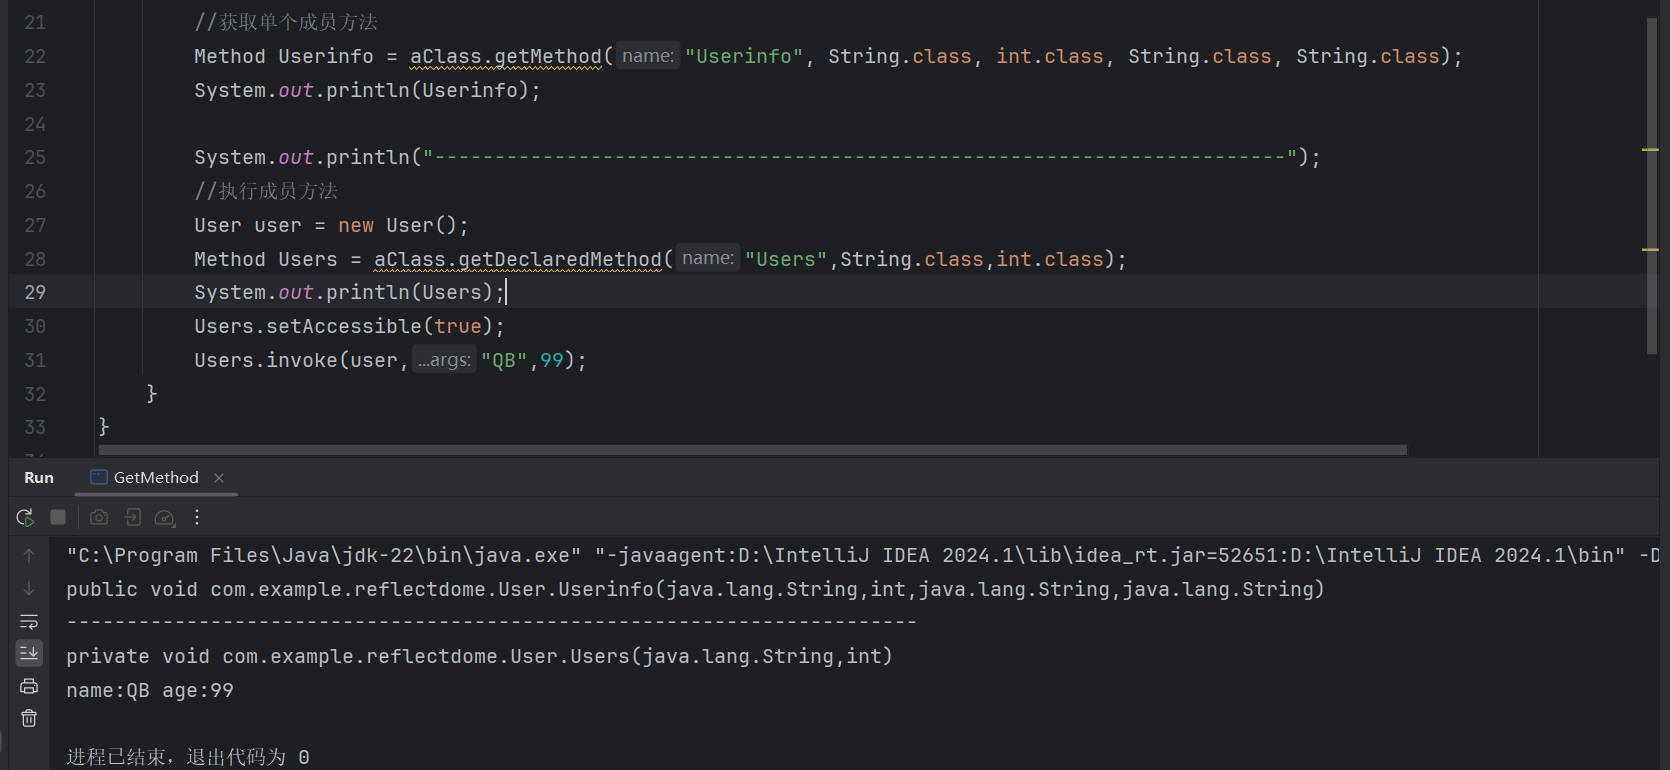This screenshot has width=1670, height=770.
Task: Print the console output
Action: (x=29, y=686)
